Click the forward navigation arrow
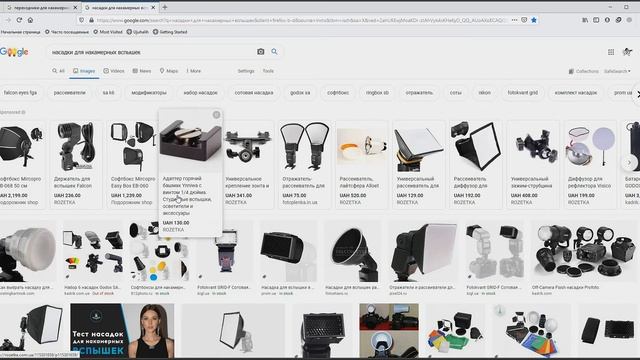Image resolution: width=640 pixels, height=360 pixels. [x=8, y=20]
